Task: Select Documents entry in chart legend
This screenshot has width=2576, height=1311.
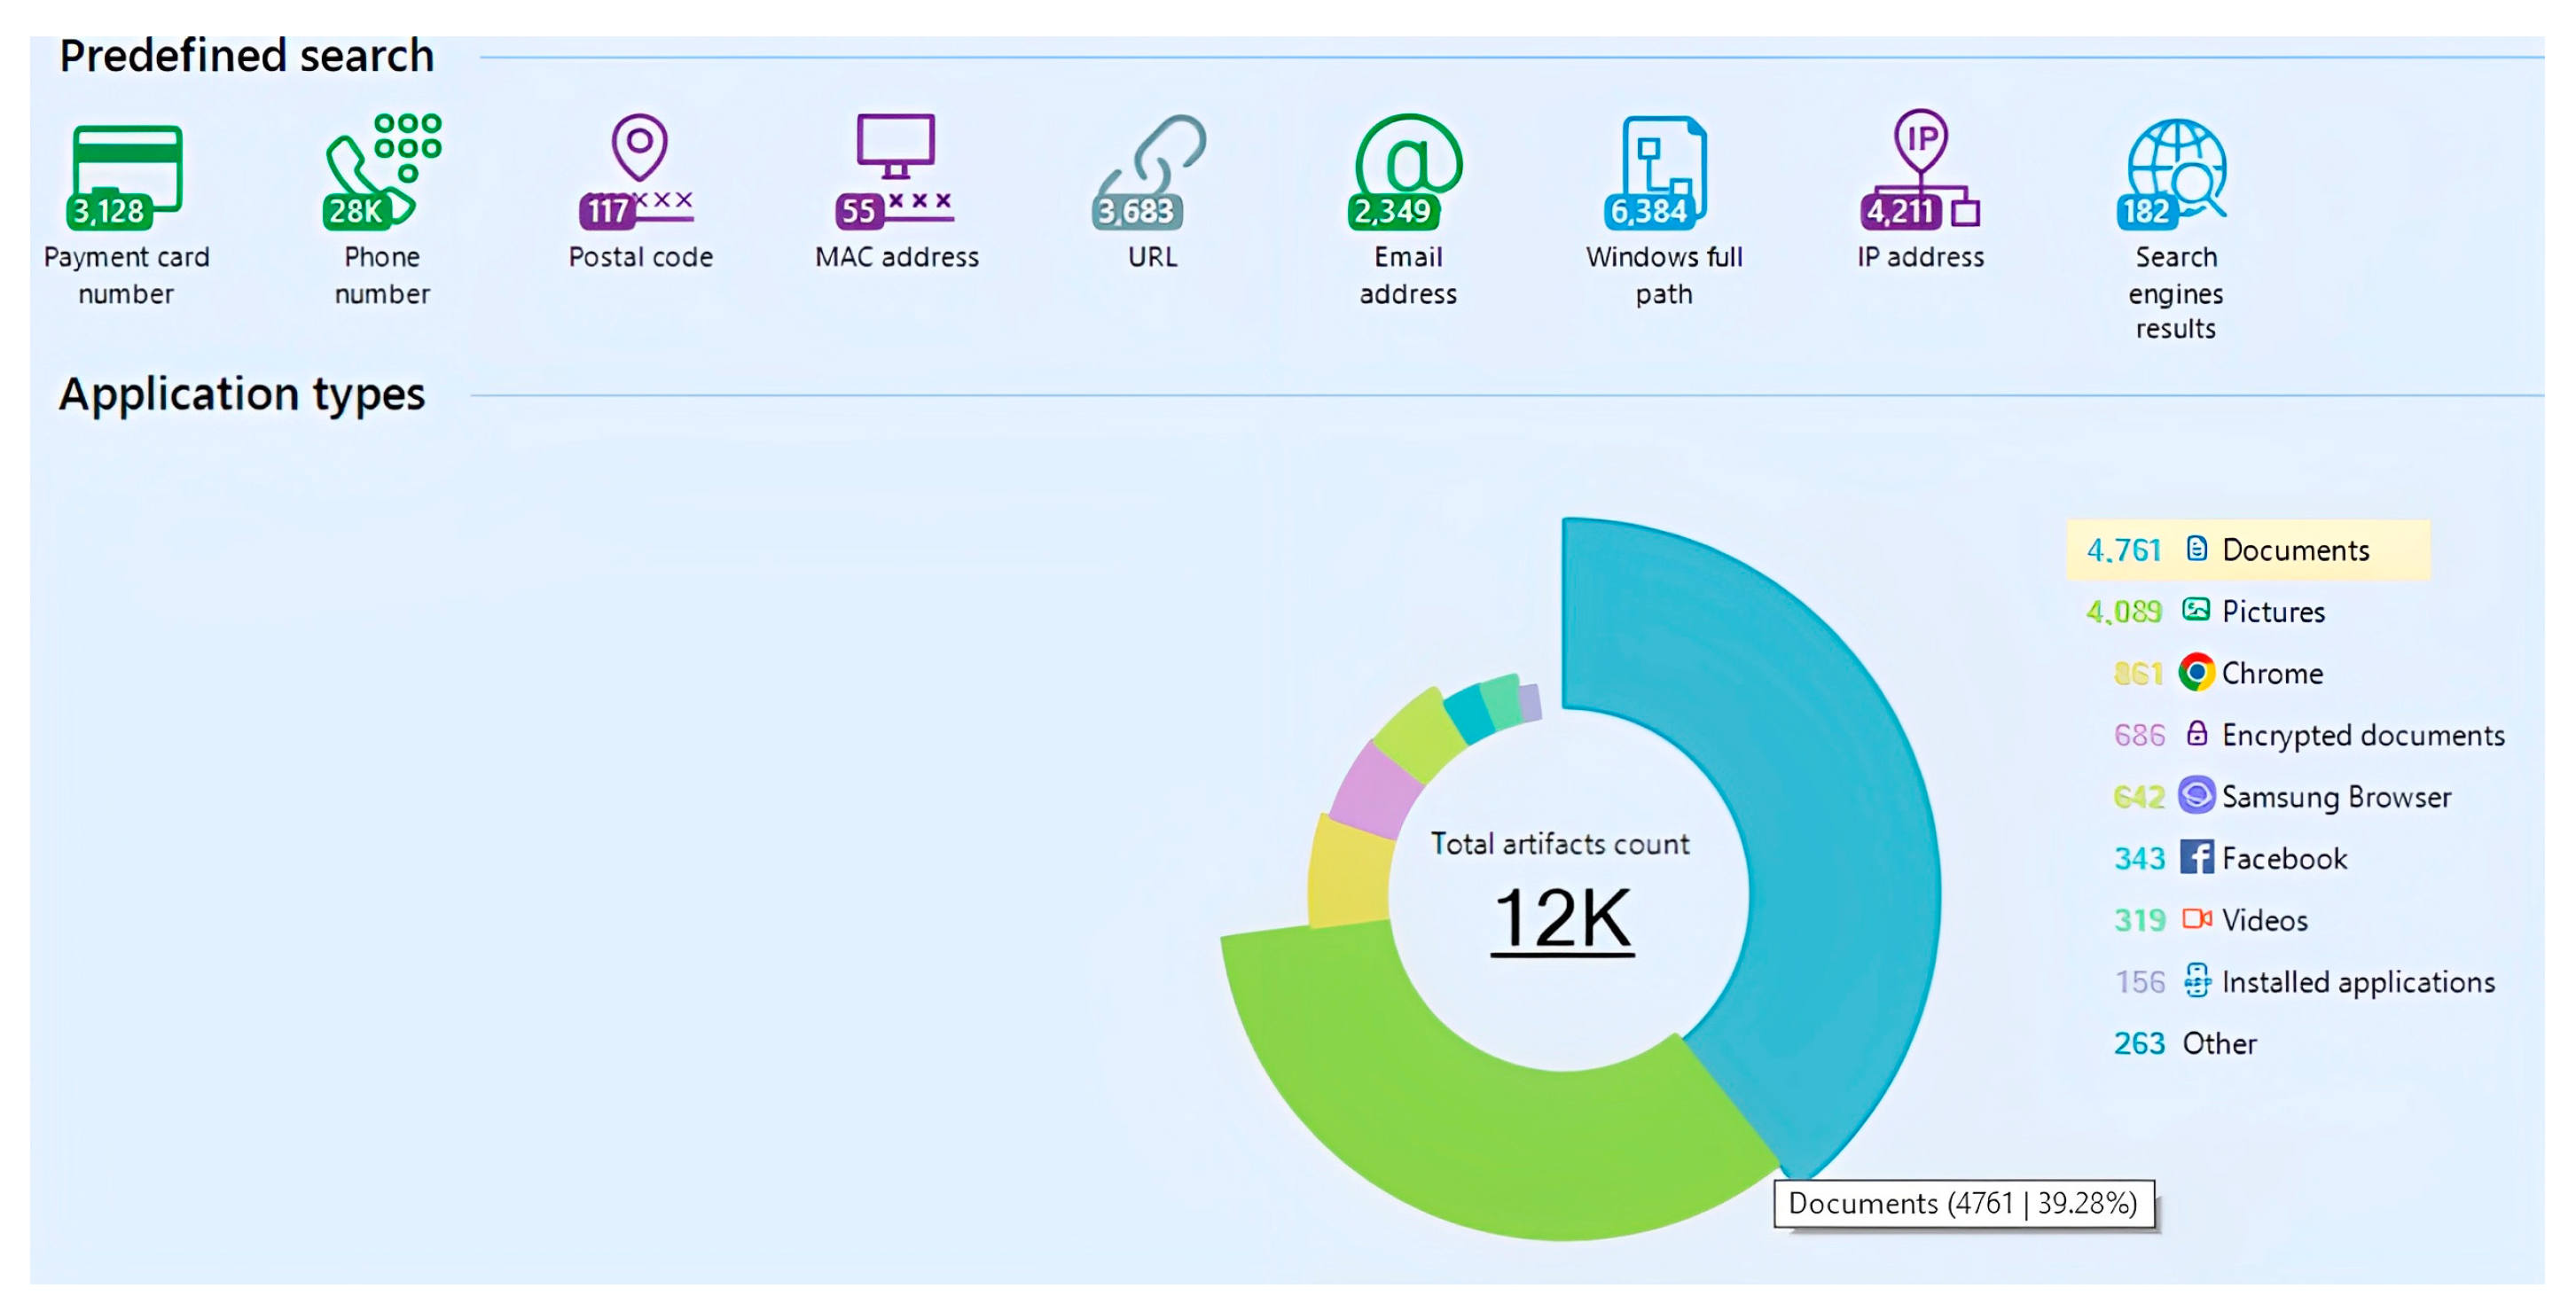Action: pos(2294,550)
